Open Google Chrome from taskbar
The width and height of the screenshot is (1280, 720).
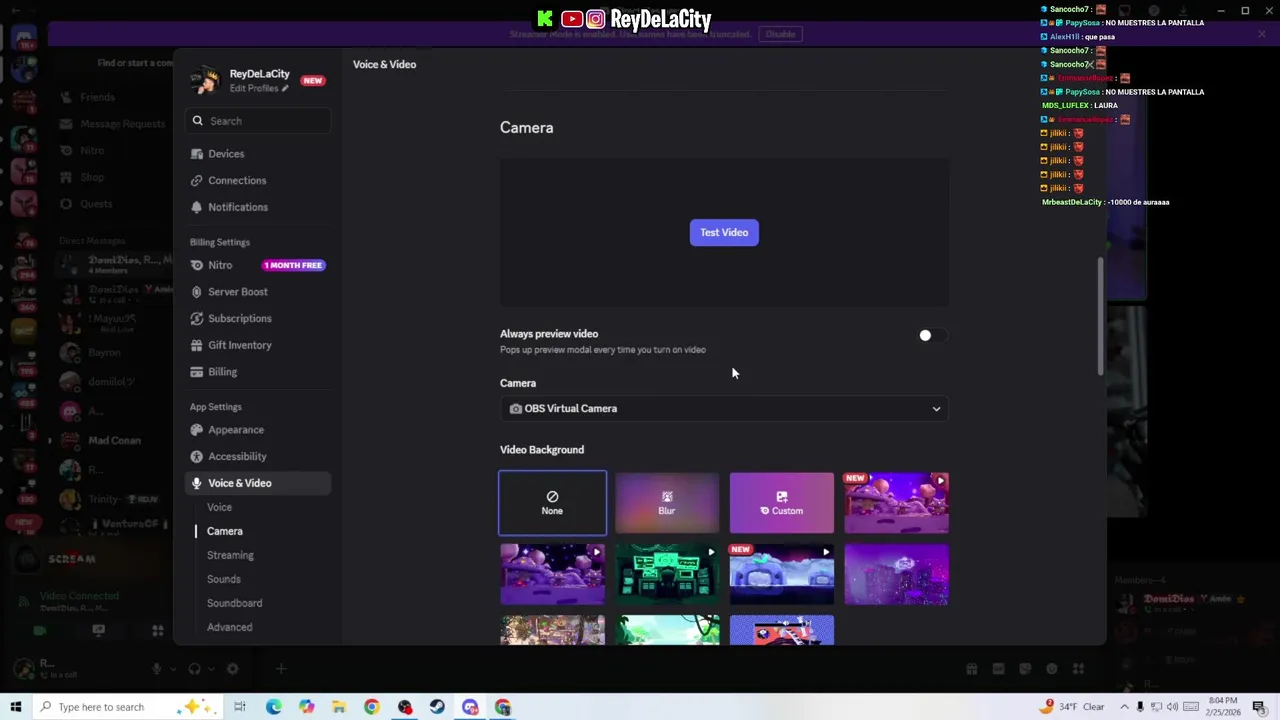372,707
